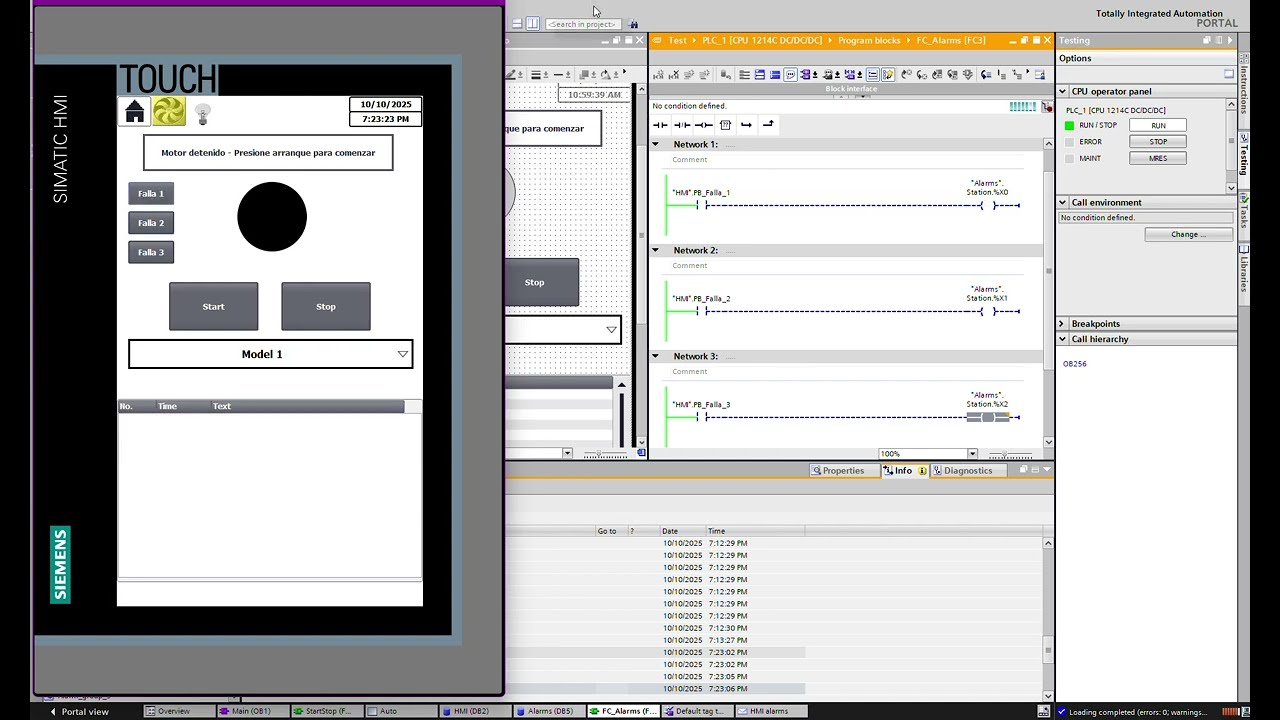Open the OB256 call hierarchy link
This screenshot has width=1280, height=720.
1075,364
